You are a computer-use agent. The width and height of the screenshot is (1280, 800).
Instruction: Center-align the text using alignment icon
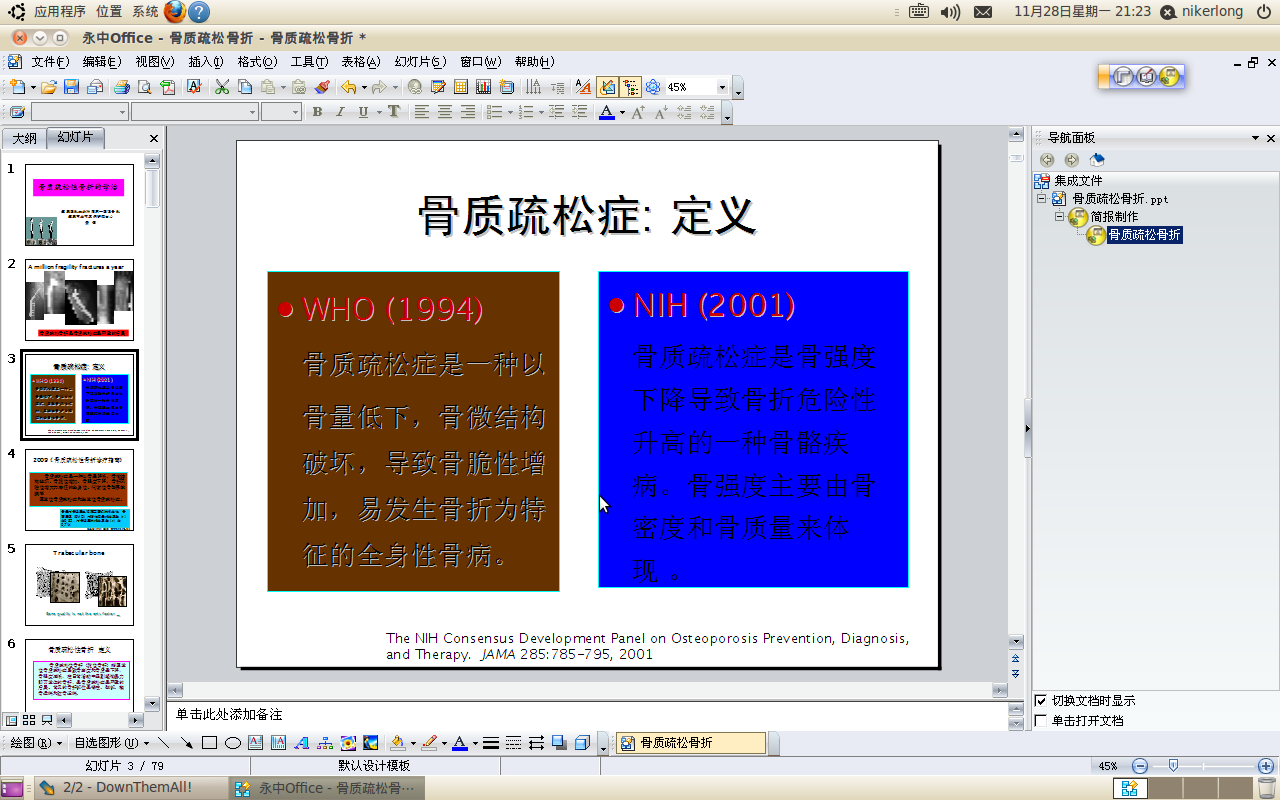444,112
